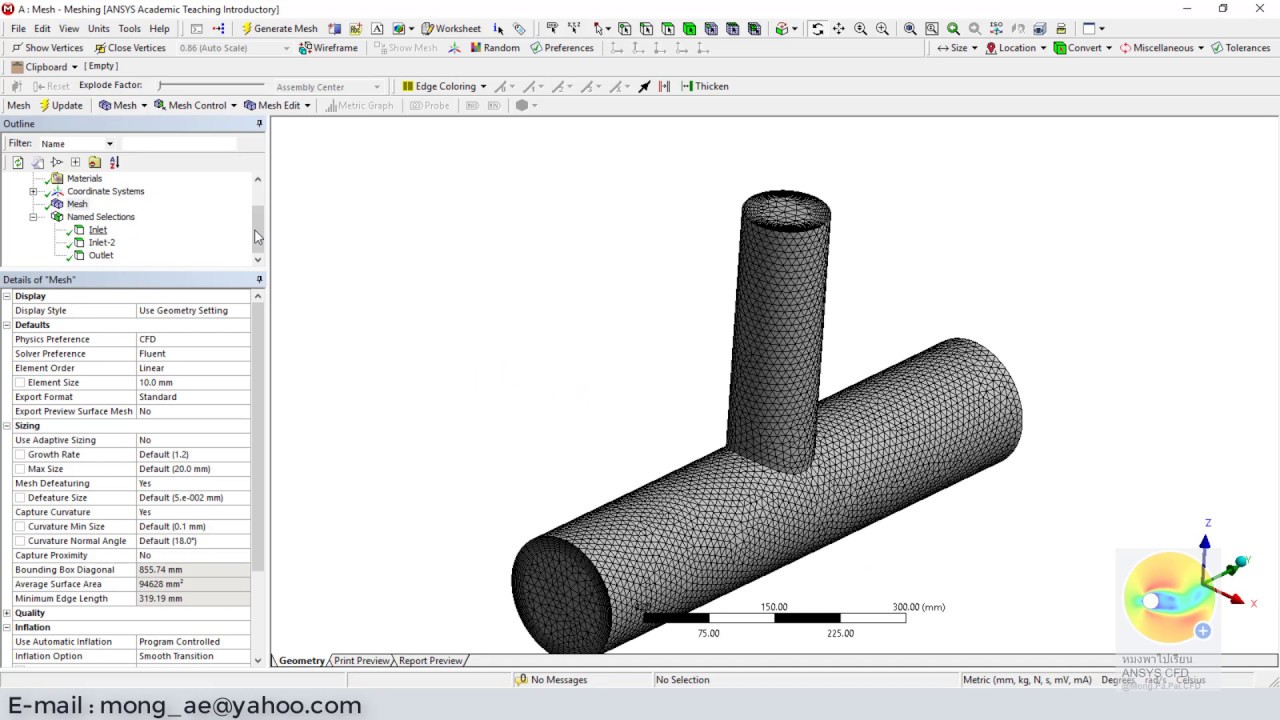The width and height of the screenshot is (1280, 720).
Task: Switch to the Report Preview tab
Action: pyautogui.click(x=431, y=661)
